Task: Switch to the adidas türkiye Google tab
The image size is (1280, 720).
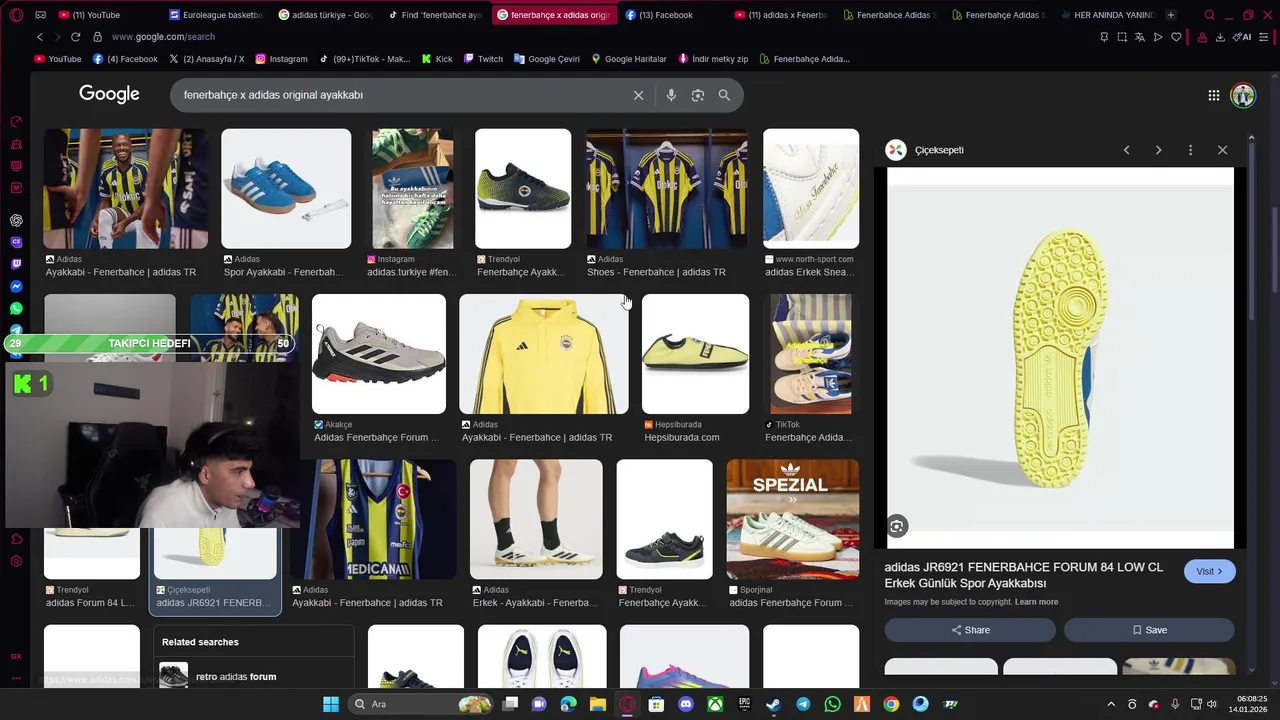Action: tap(325, 15)
